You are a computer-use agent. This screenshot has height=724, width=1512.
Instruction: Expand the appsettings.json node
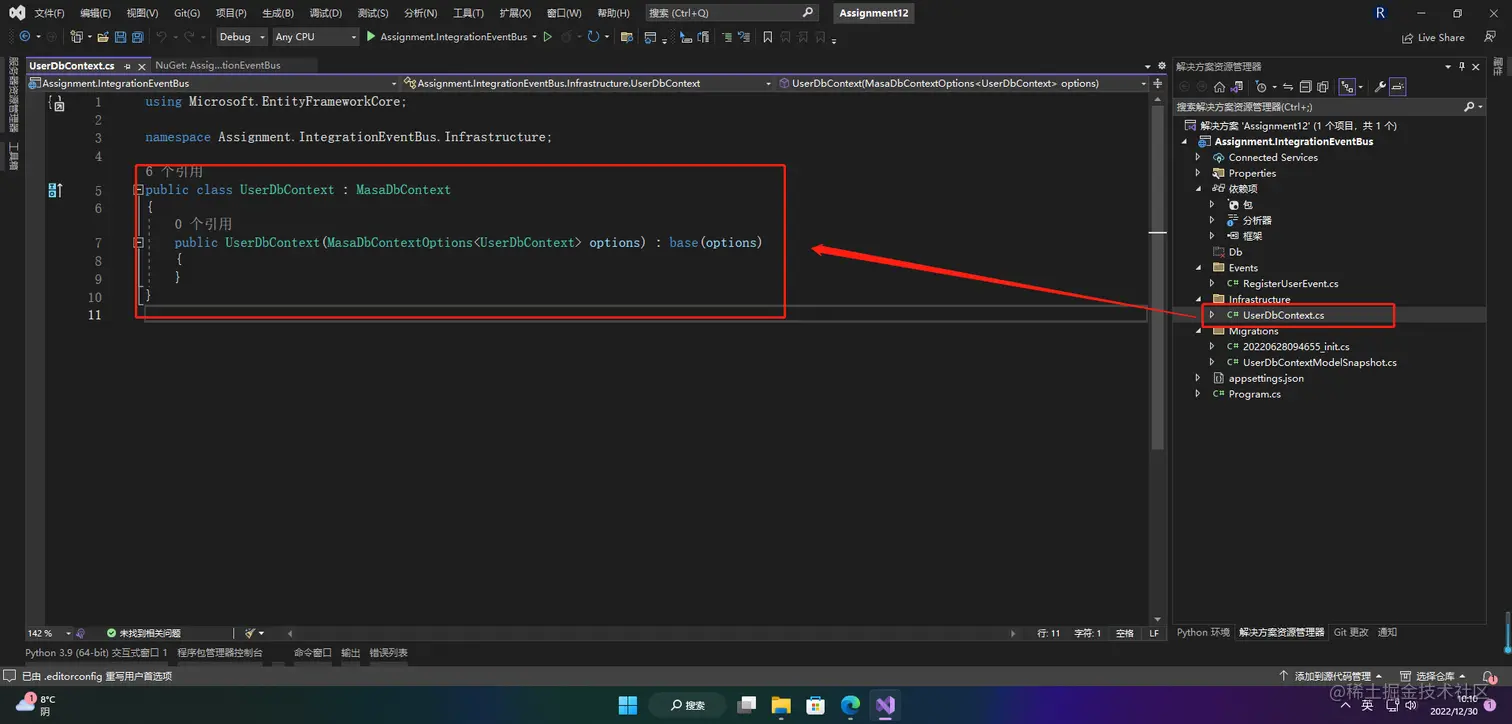tap(1198, 378)
